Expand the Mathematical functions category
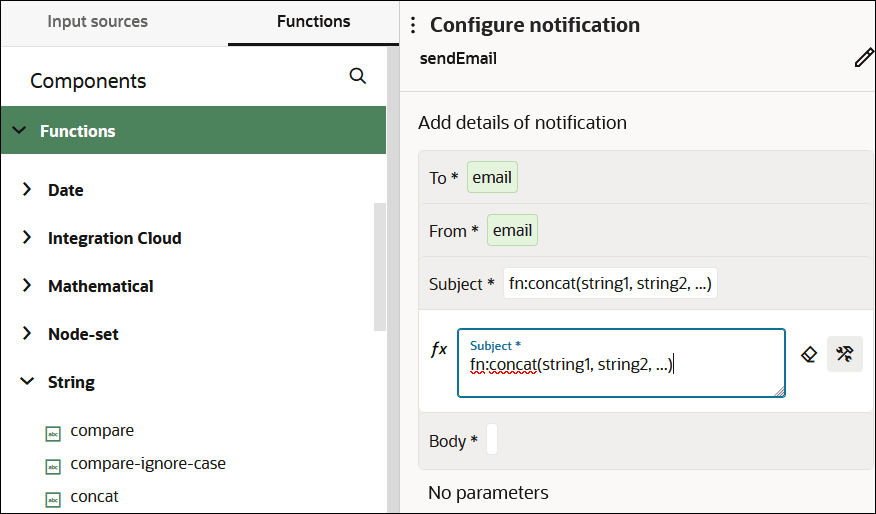 coord(27,286)
